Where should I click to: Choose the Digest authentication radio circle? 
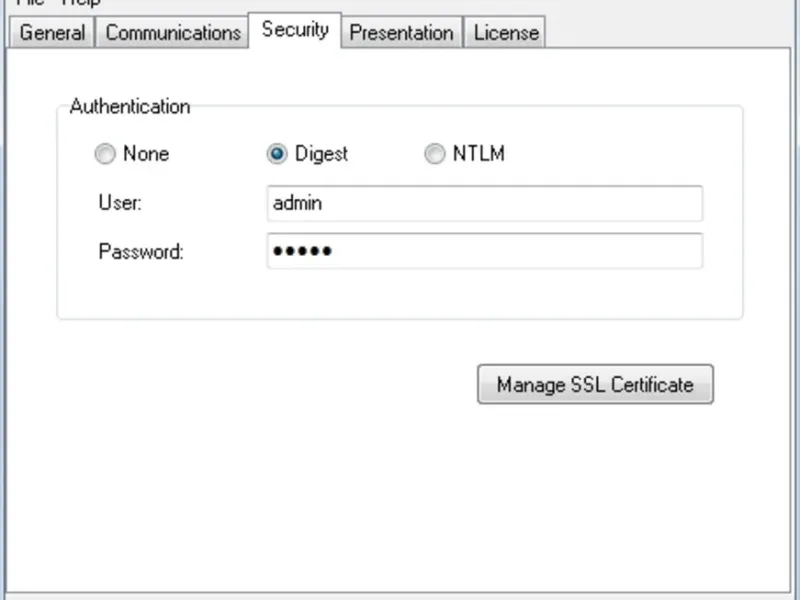point(277,154)
